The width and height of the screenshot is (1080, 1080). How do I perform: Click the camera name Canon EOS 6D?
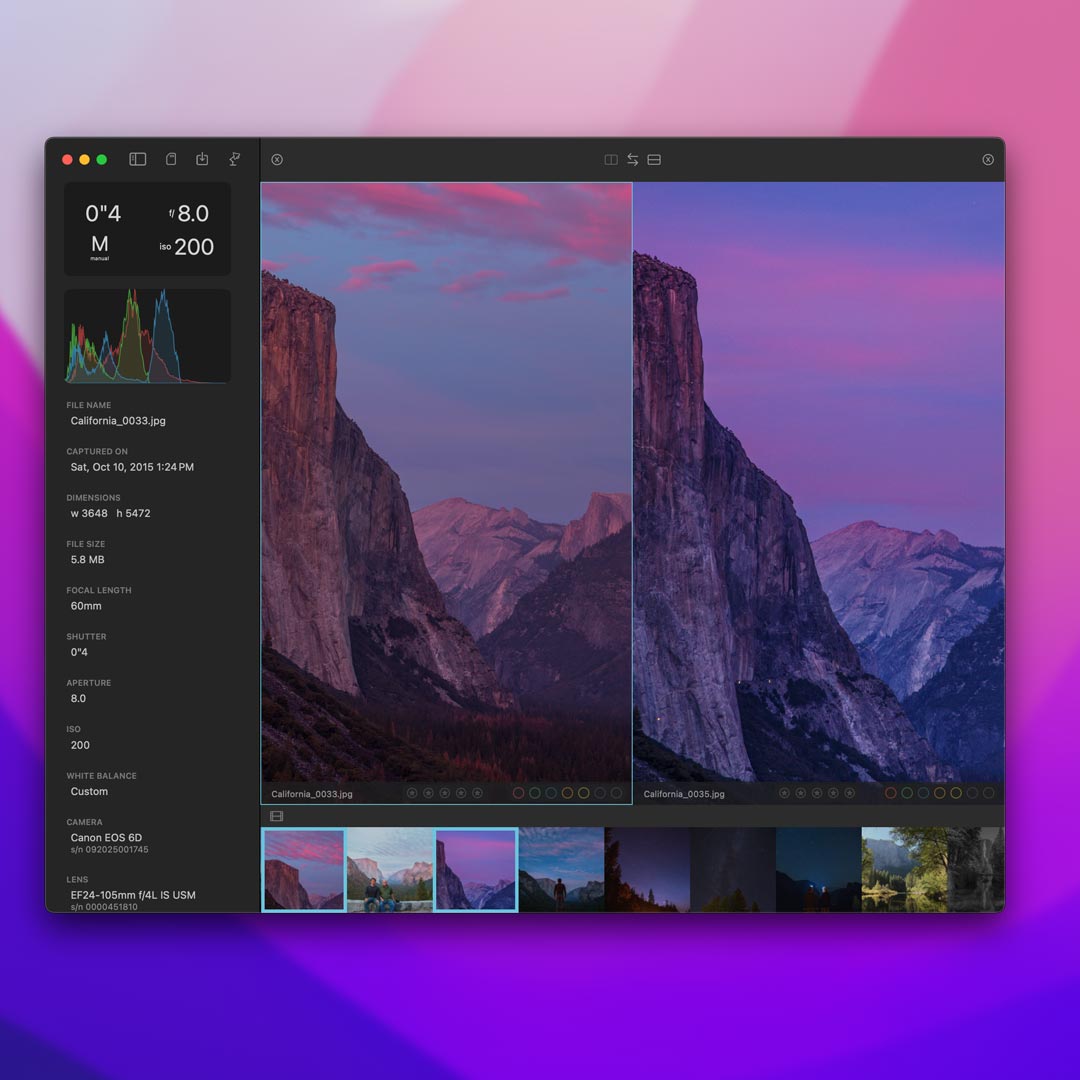point(106,838)
